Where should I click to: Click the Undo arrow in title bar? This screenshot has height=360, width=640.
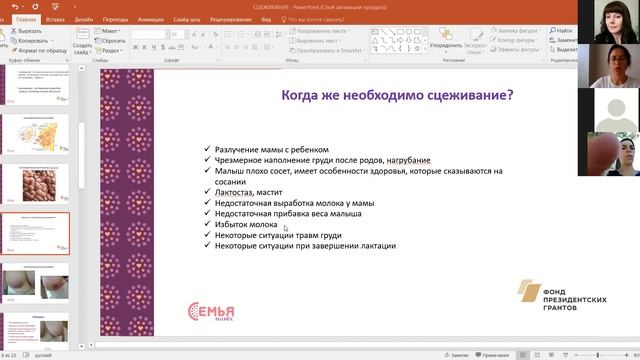point(15,7)
